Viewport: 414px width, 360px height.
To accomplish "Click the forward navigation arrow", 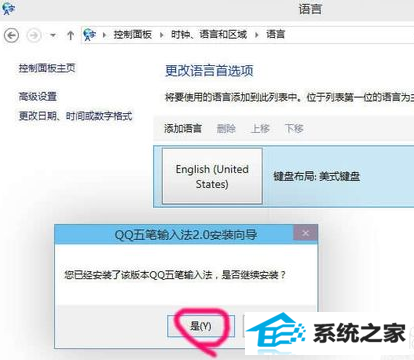I will coord(34,35).
